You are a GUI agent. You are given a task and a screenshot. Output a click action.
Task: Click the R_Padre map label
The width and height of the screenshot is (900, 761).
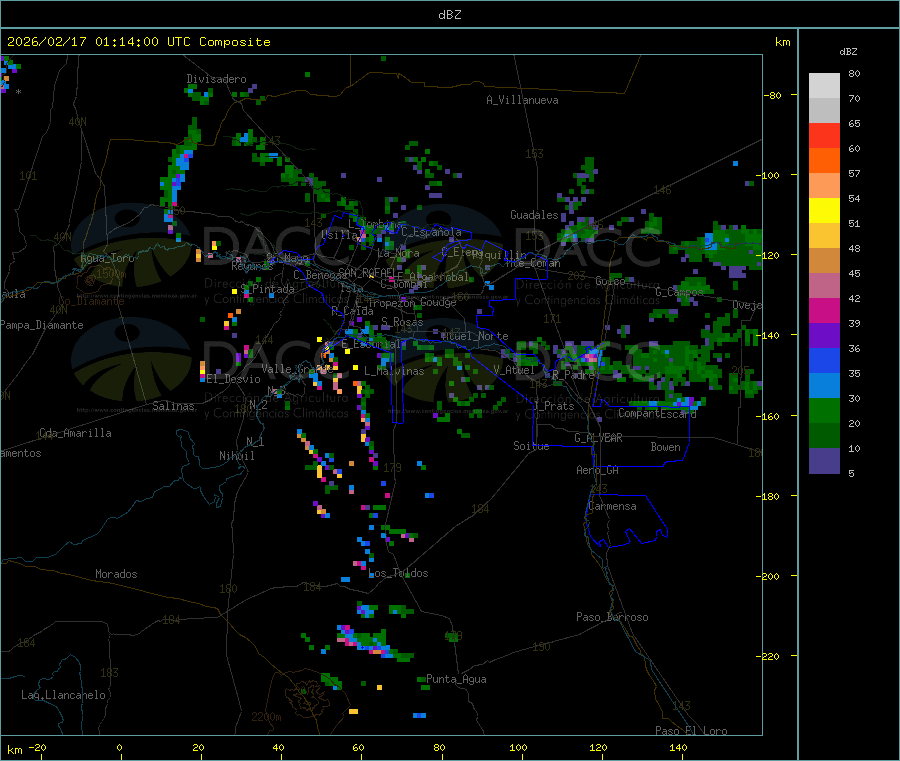pyautogui.click(x=573, y=375)
